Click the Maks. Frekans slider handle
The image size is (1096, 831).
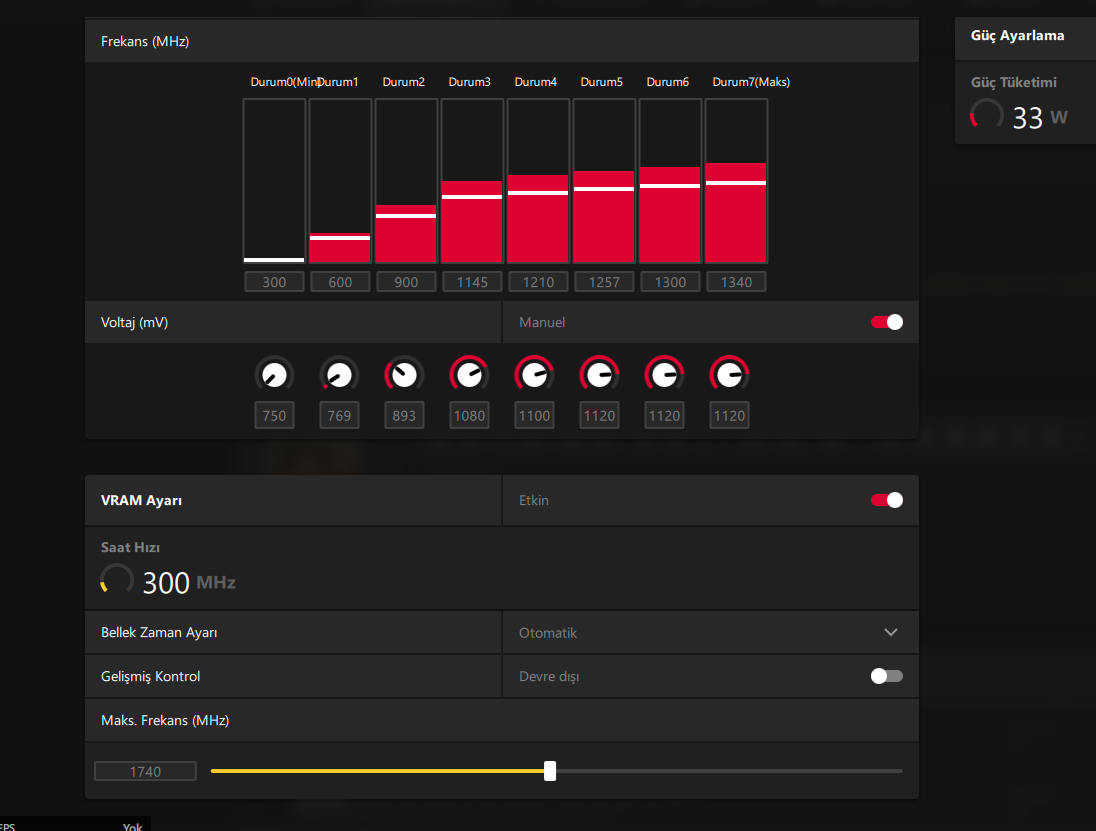550,771
